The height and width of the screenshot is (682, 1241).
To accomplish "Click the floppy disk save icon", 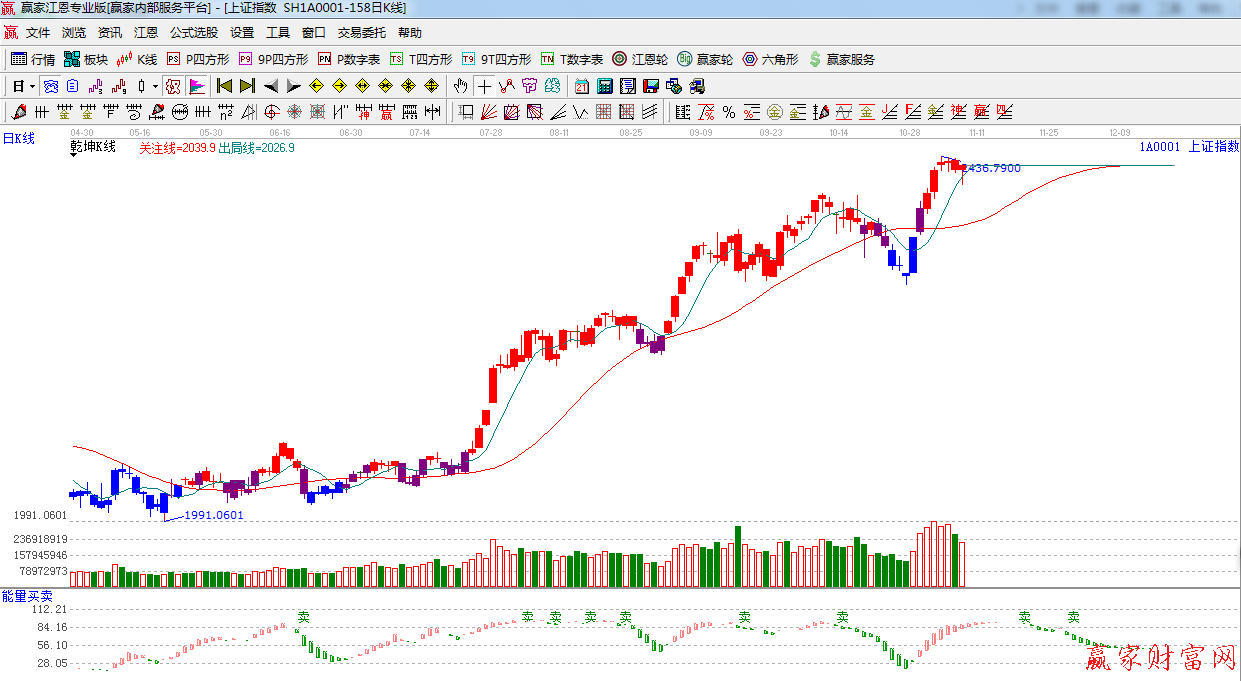I will [651, 86].
